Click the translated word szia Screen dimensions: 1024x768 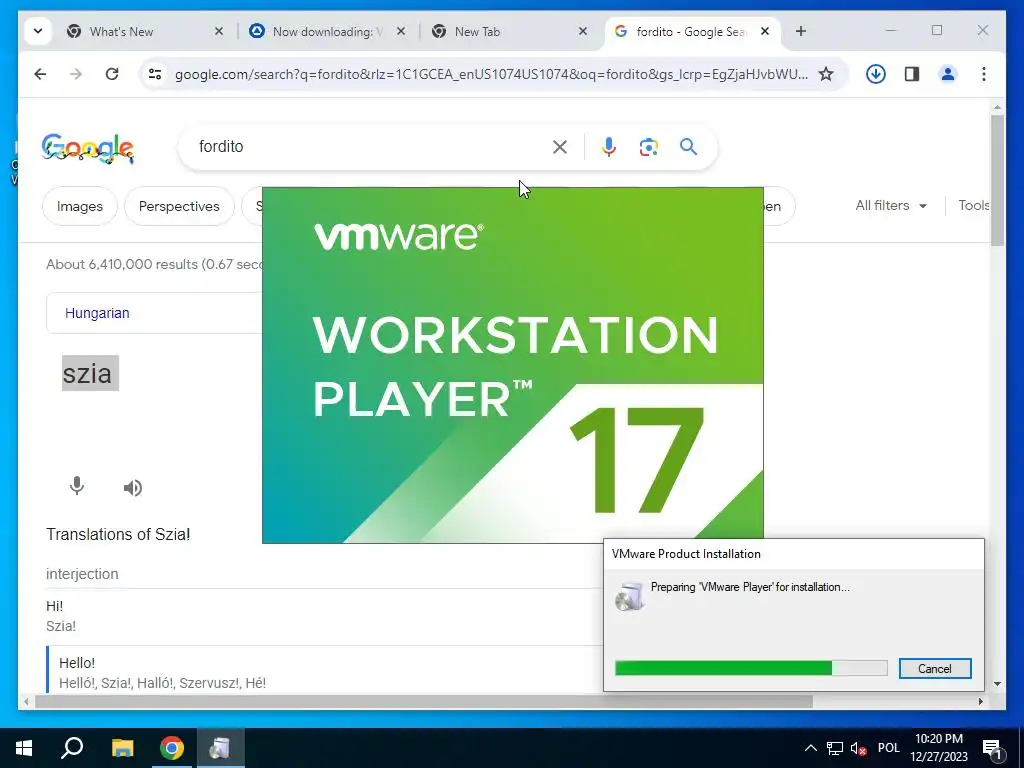90,374
